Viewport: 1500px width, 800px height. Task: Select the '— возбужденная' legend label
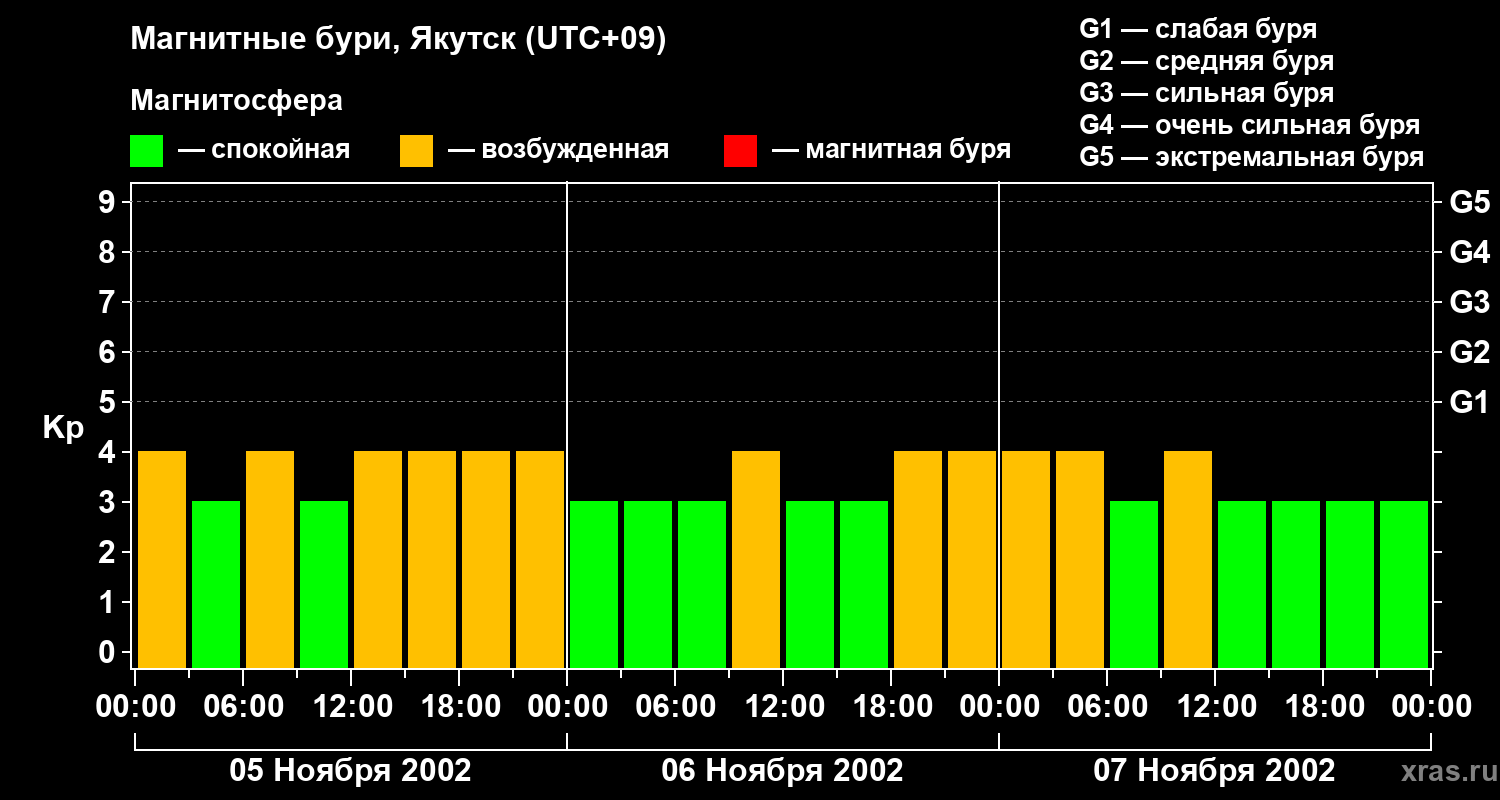[x=558, y=150]
